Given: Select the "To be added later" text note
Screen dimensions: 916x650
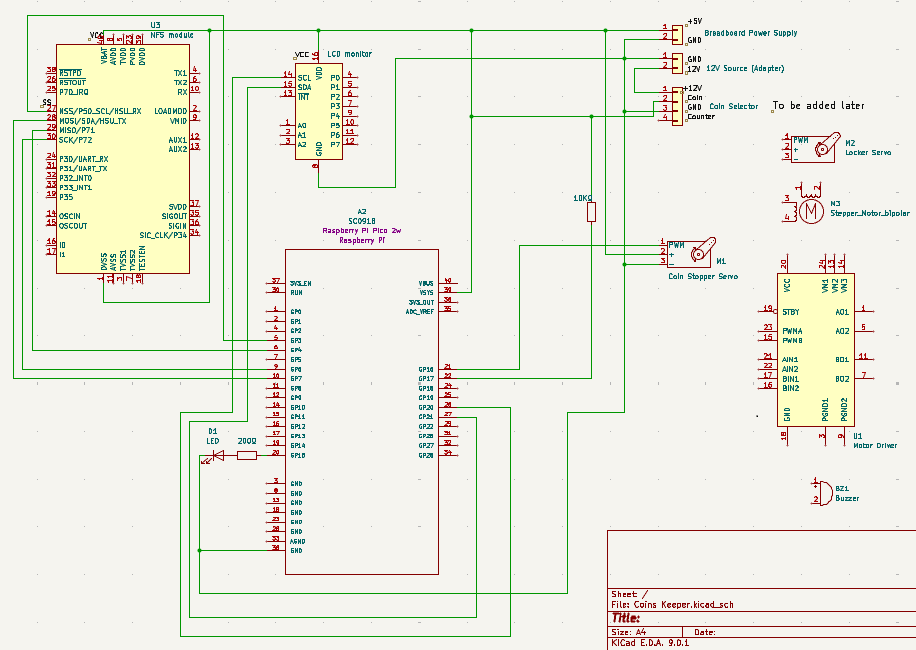Looking at the screenshot, I should [818, 105].
